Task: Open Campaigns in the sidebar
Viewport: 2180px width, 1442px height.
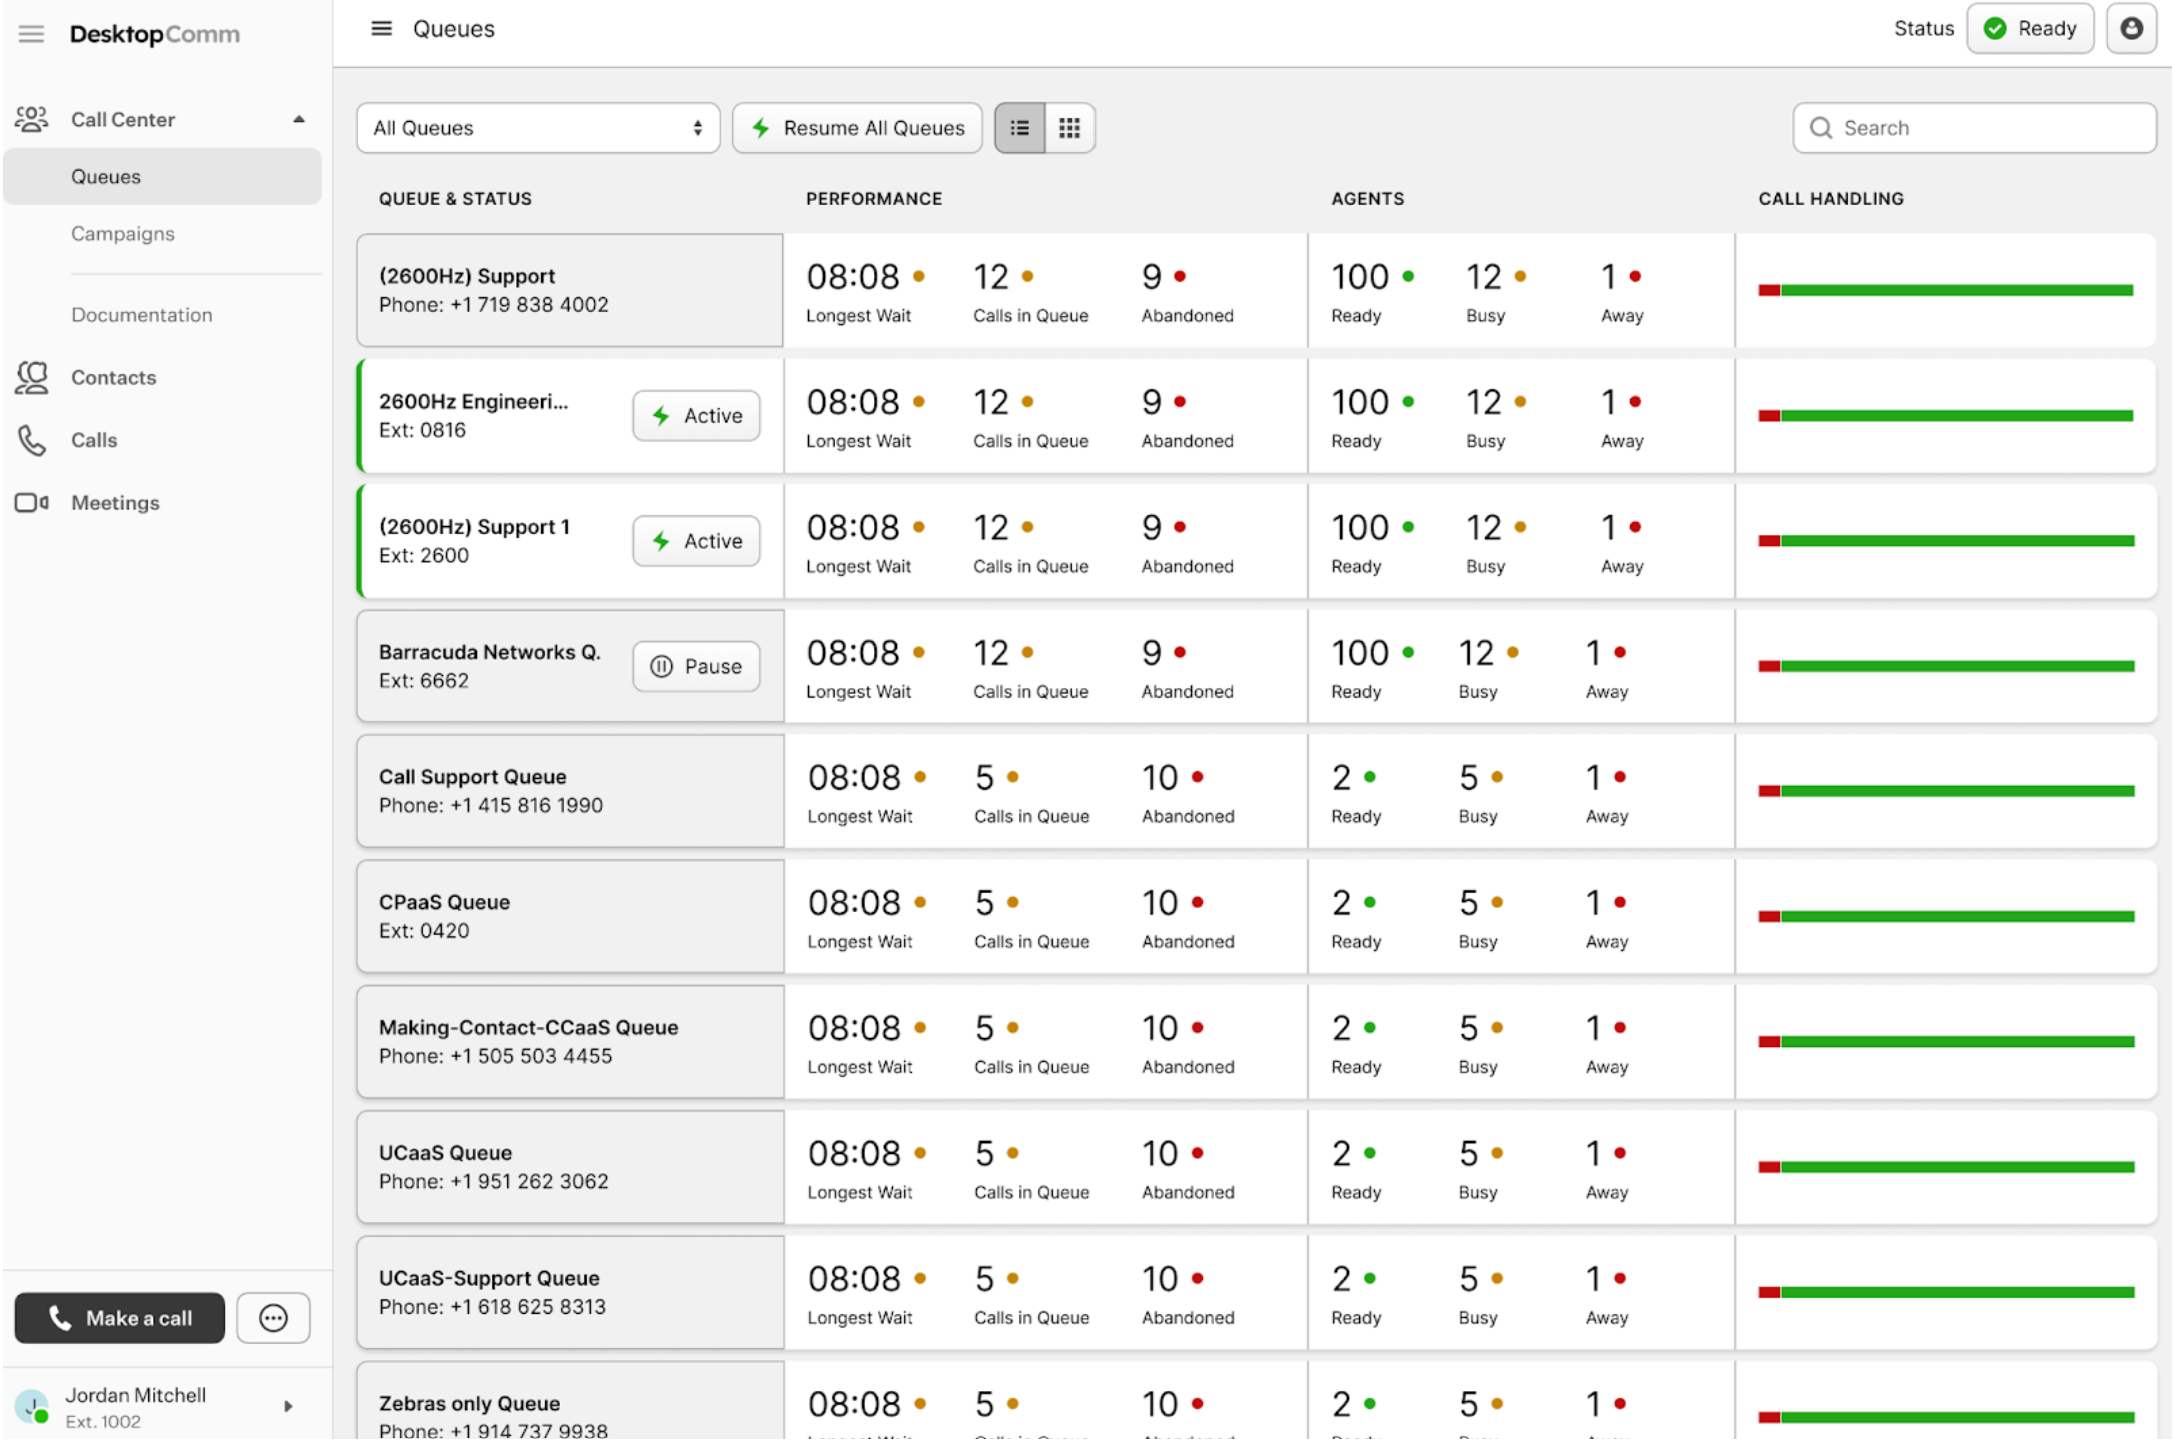Action: (122, 234)
